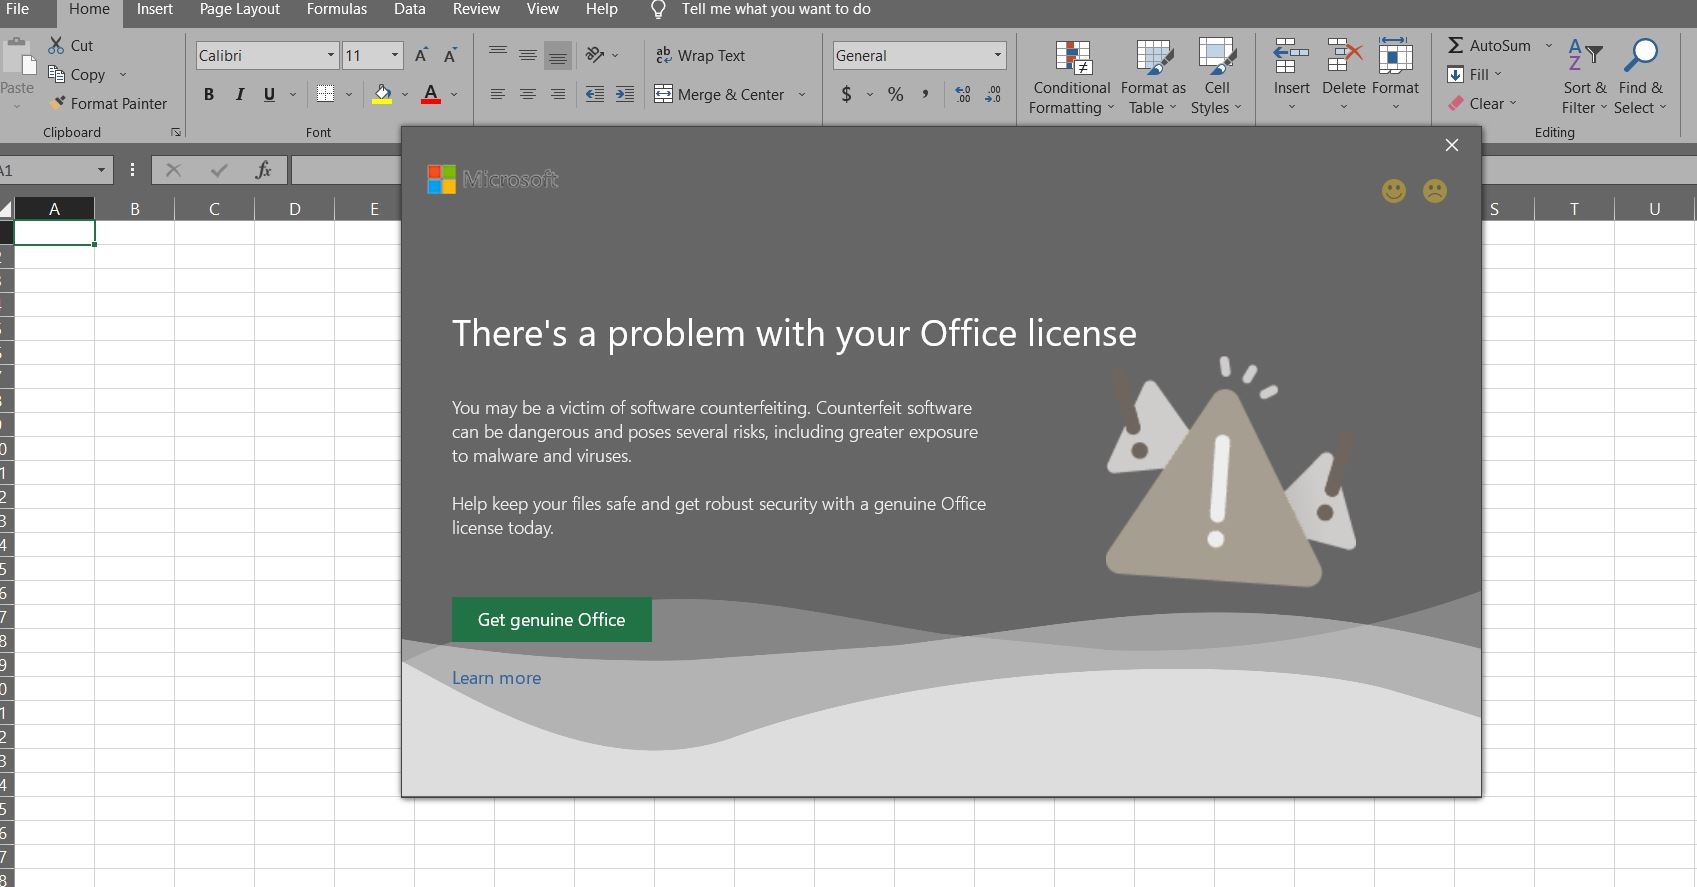The height and width of the screenshot is (887, 1697).
Task: Toggle Underline formatting
Action: click(x=269, y=94)
